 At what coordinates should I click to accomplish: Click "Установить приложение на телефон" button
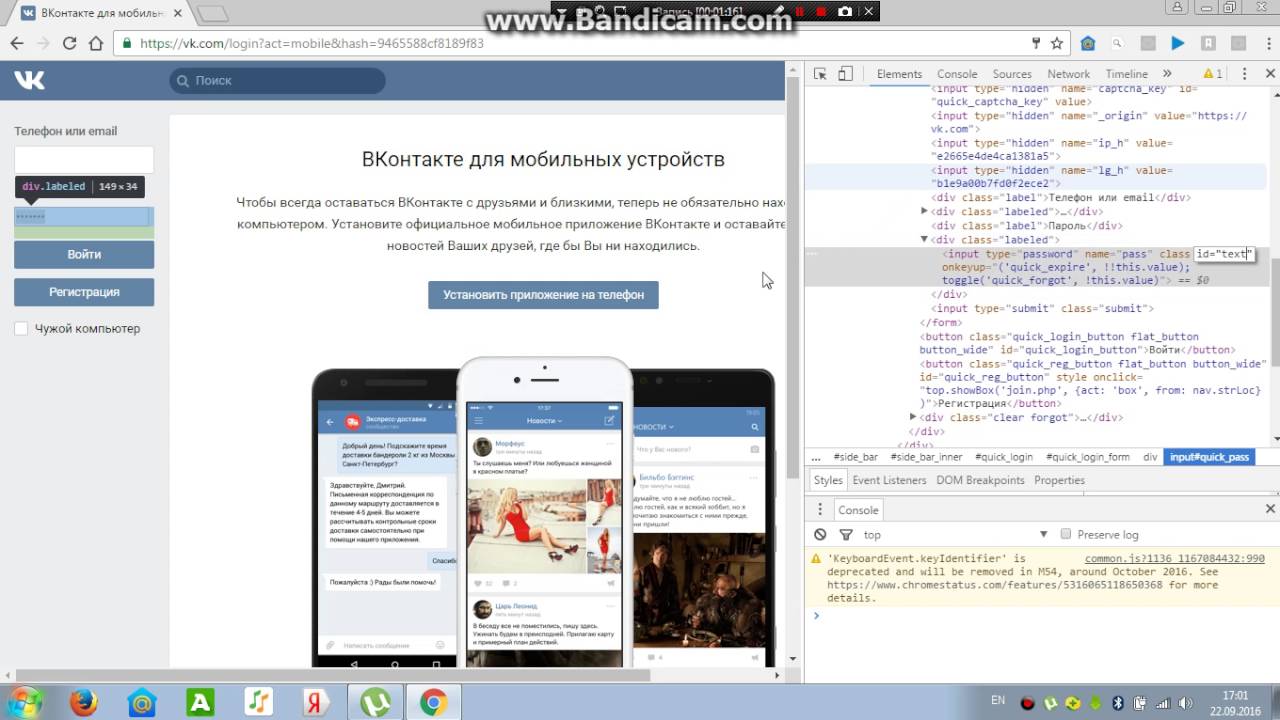543,294
